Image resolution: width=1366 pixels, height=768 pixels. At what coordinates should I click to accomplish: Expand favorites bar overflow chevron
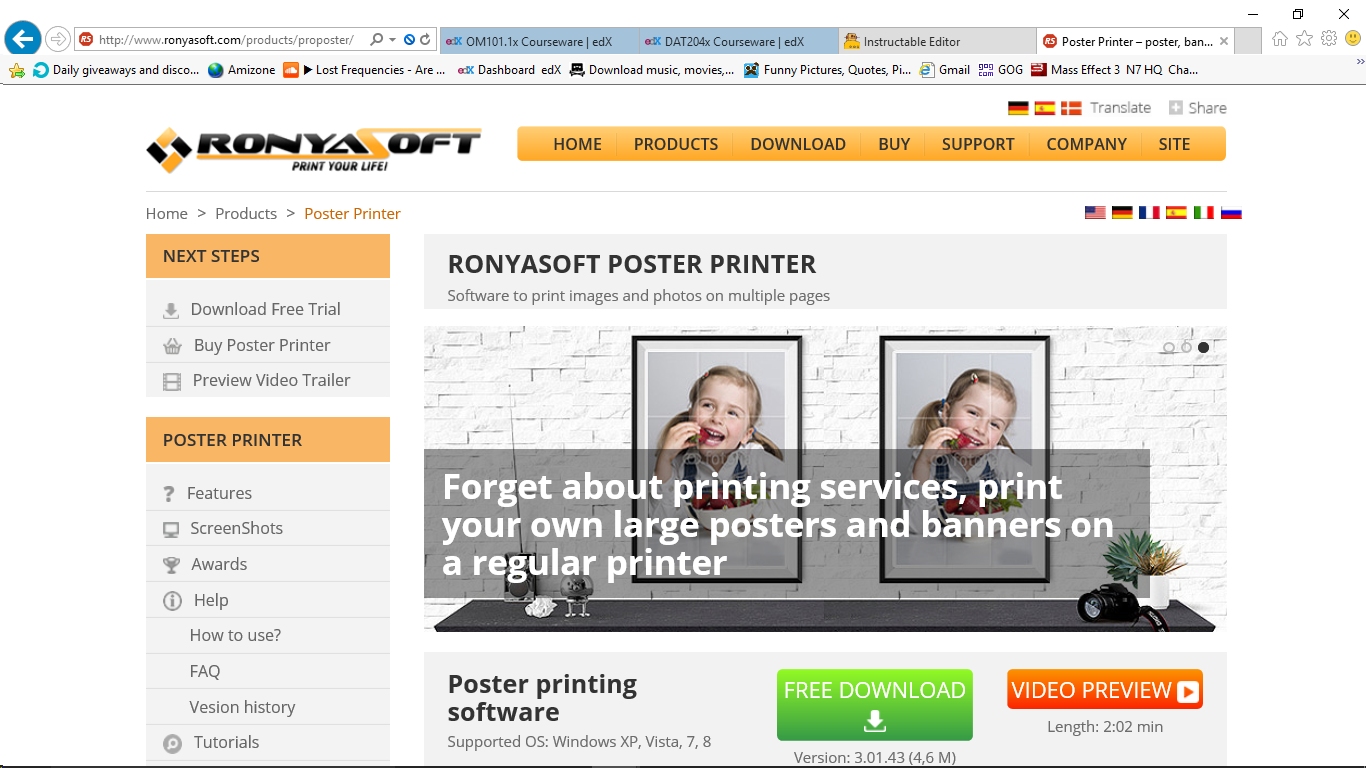coord(1359,62)
